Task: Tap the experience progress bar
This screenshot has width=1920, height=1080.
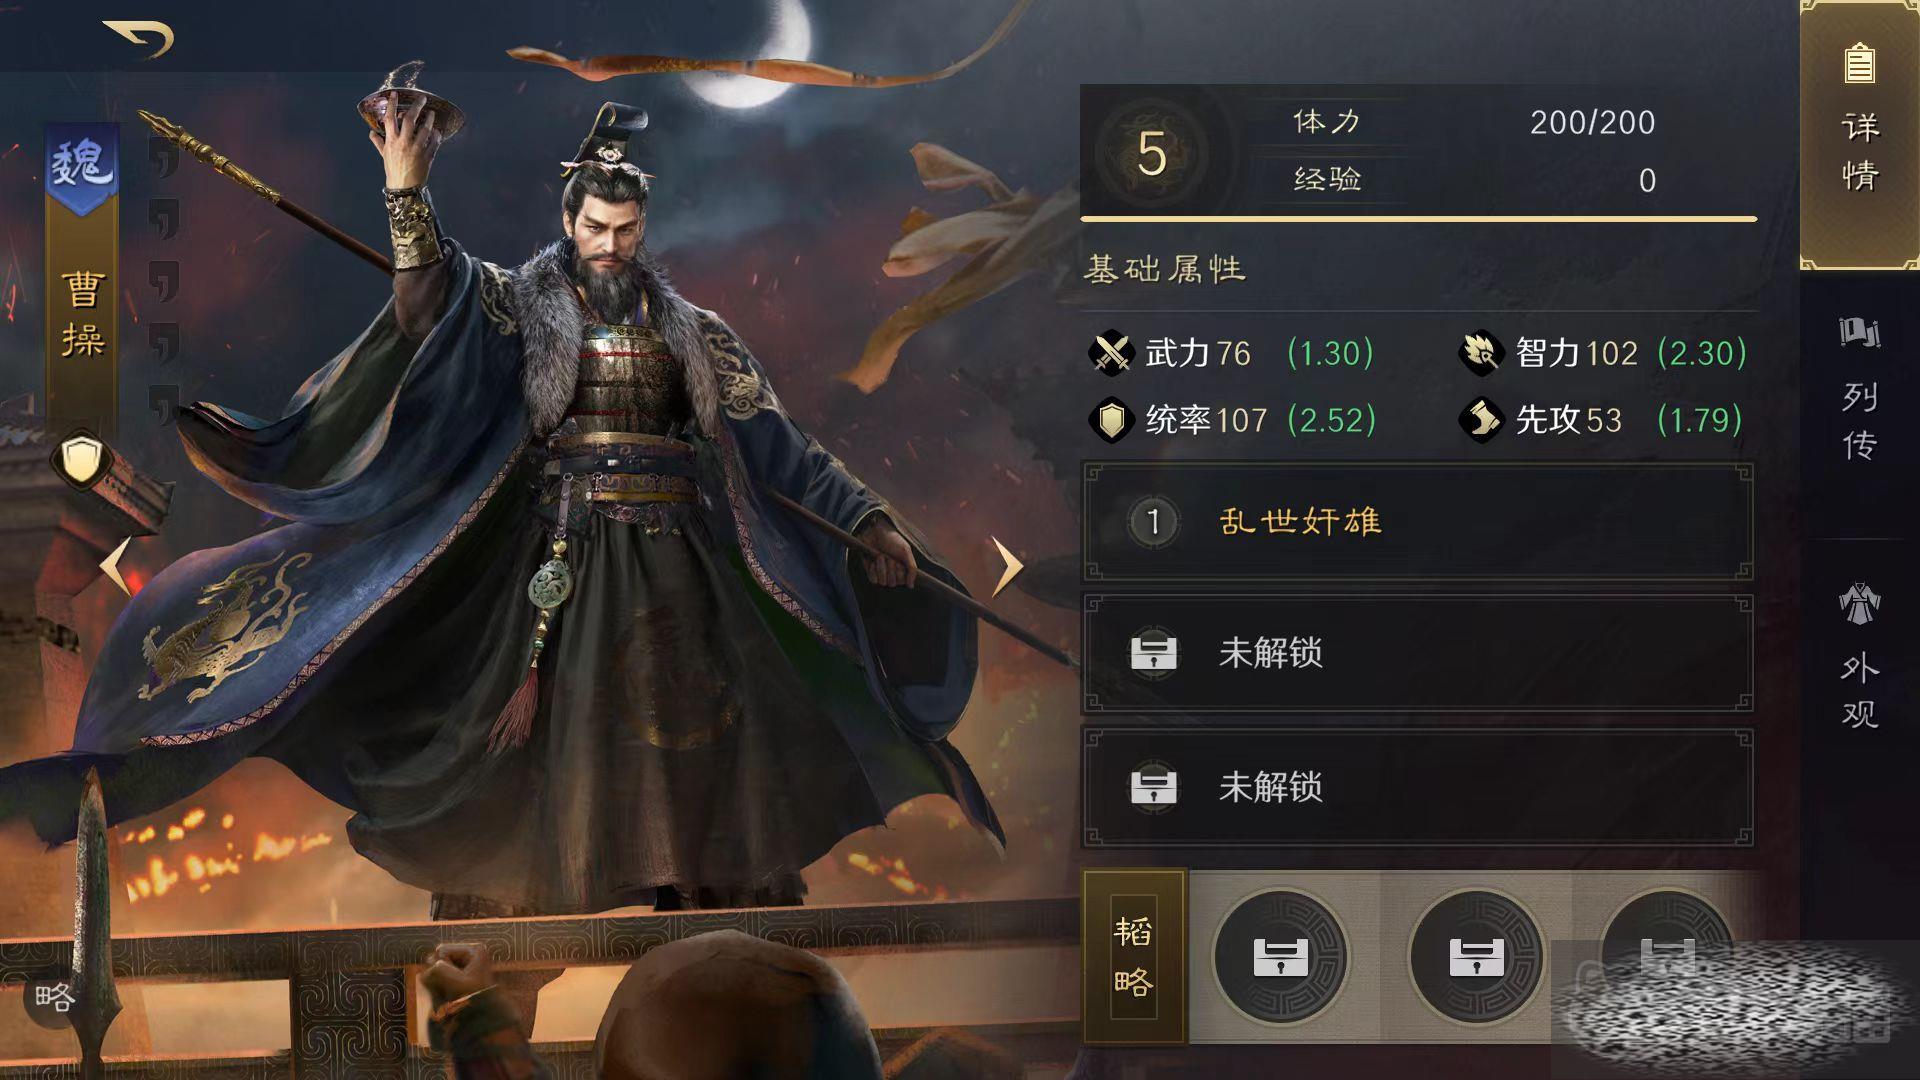Action: [x=1418, y=219]
